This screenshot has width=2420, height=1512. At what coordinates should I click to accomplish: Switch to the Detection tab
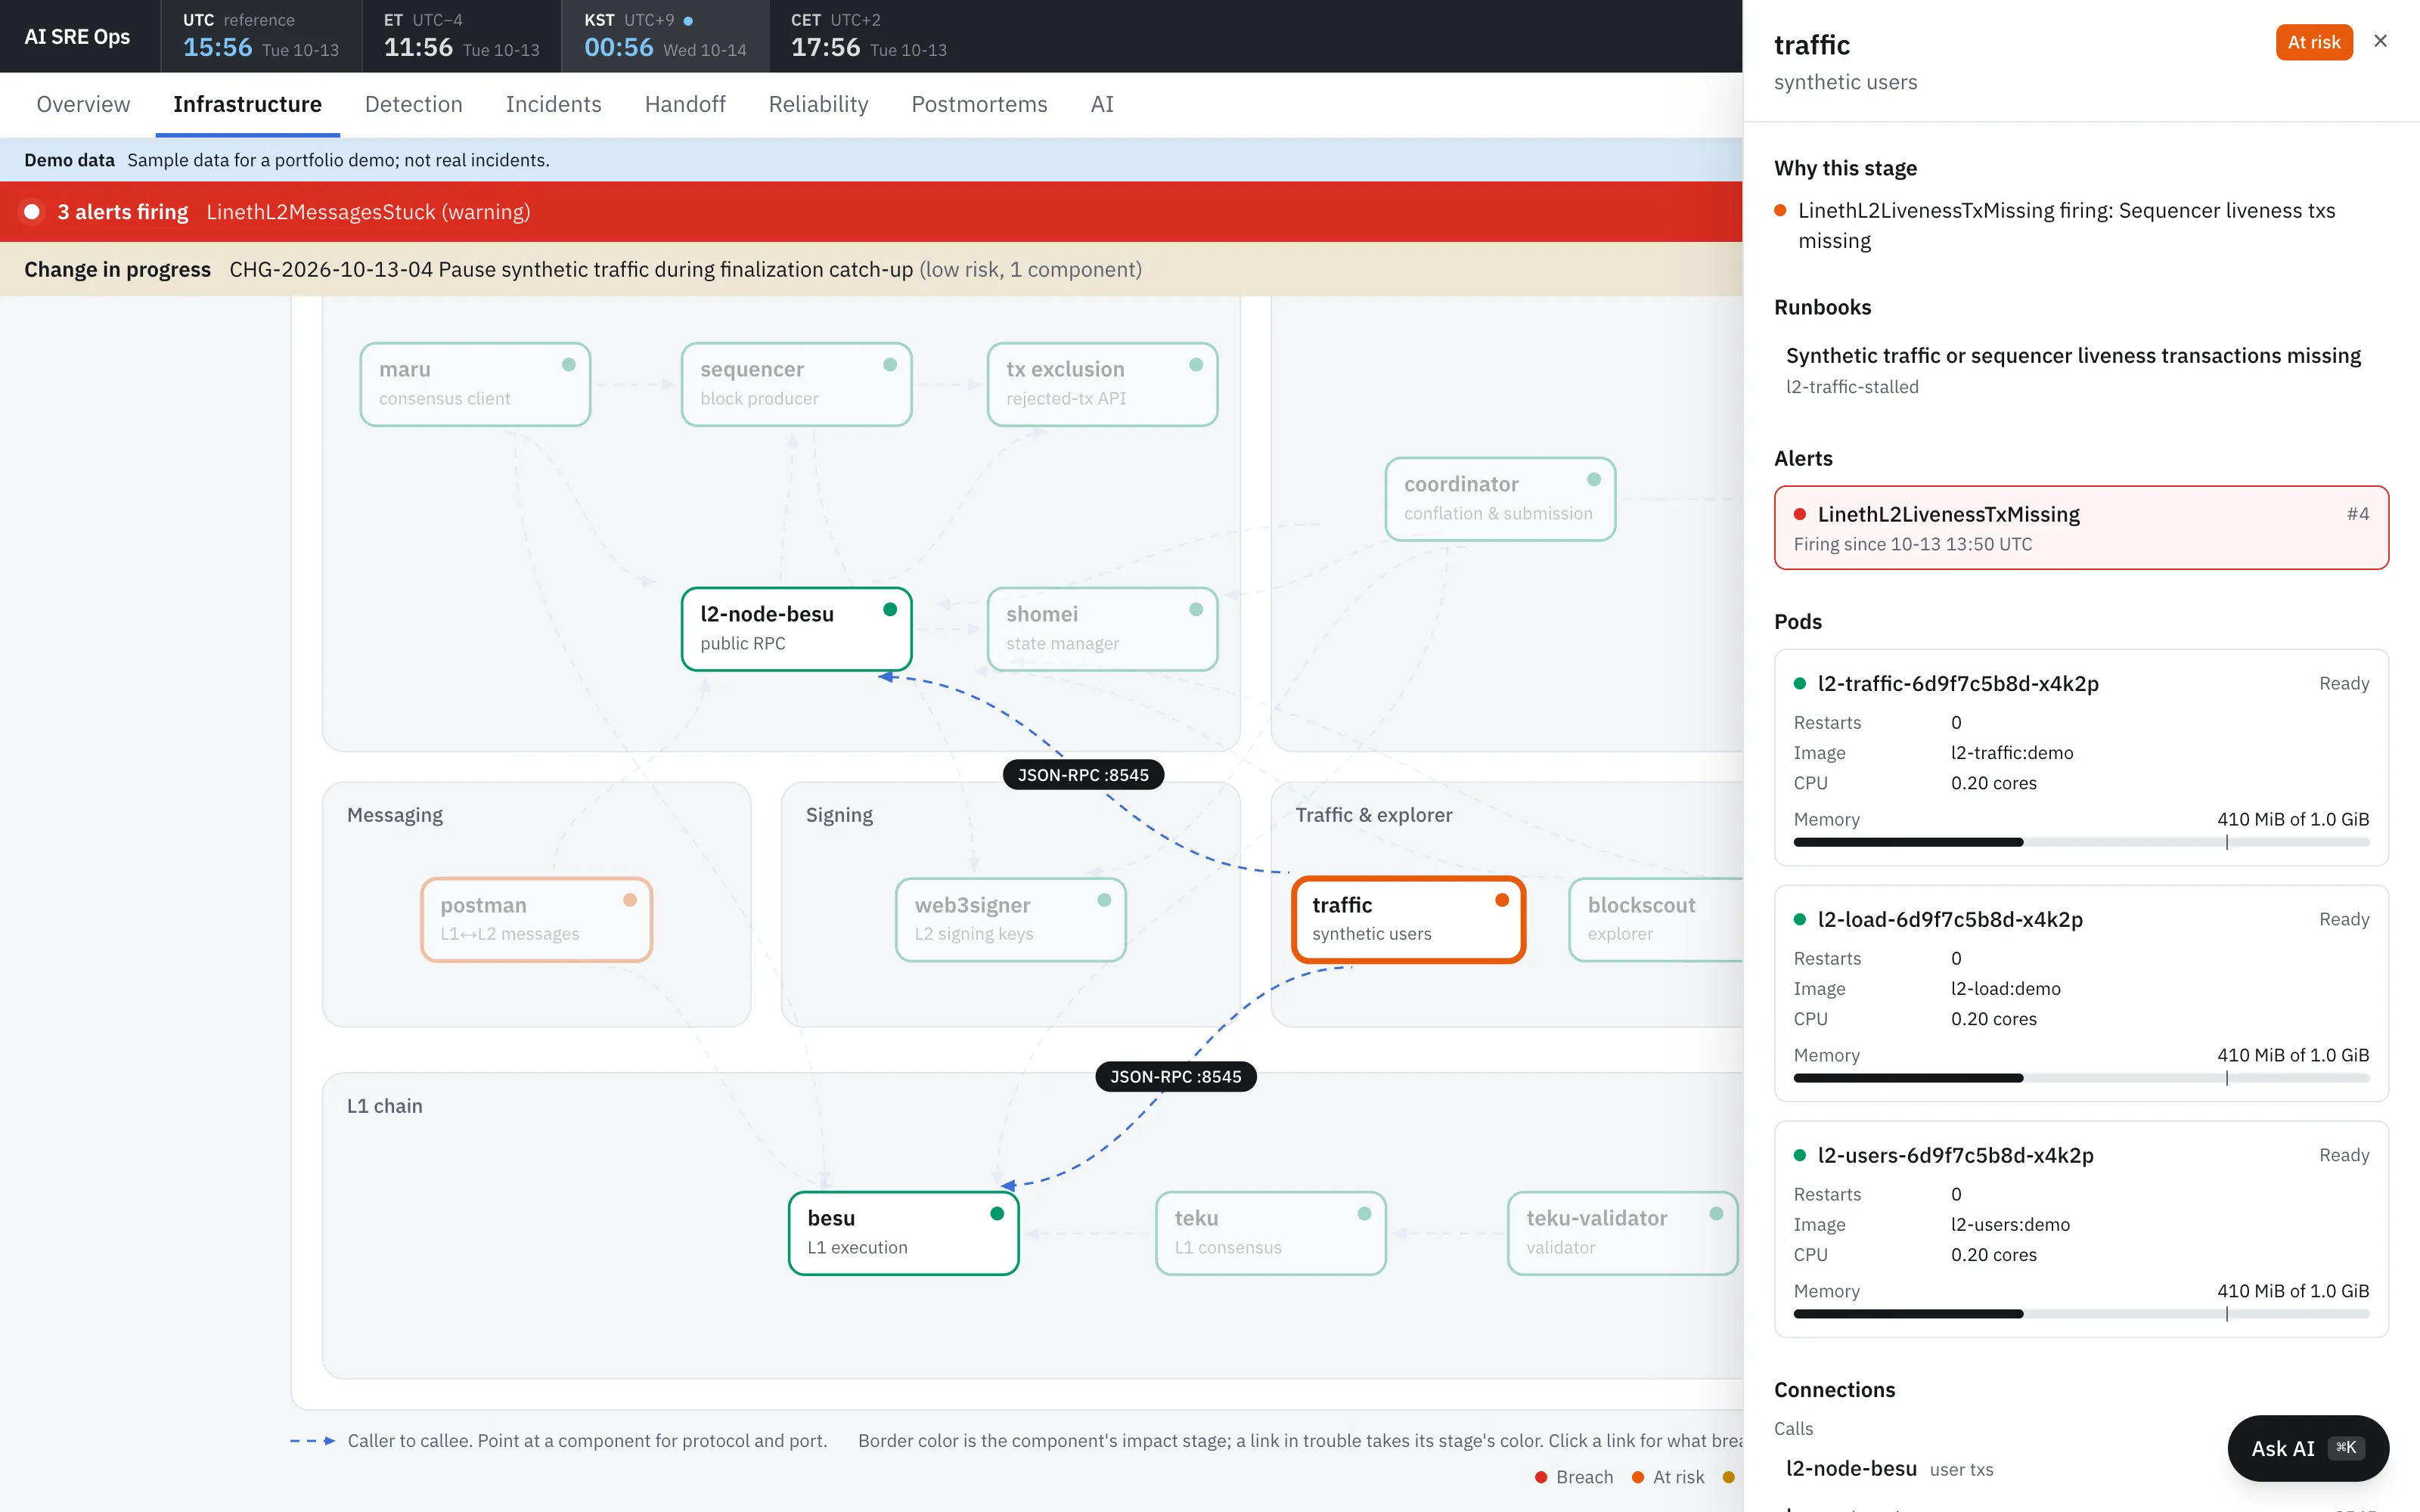tap(413, 104)
